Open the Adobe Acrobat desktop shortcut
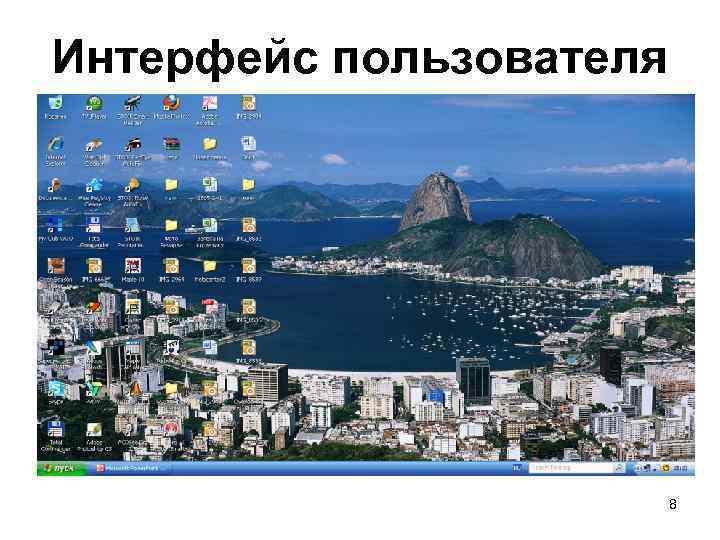720x540 pixels. point(209,110)
